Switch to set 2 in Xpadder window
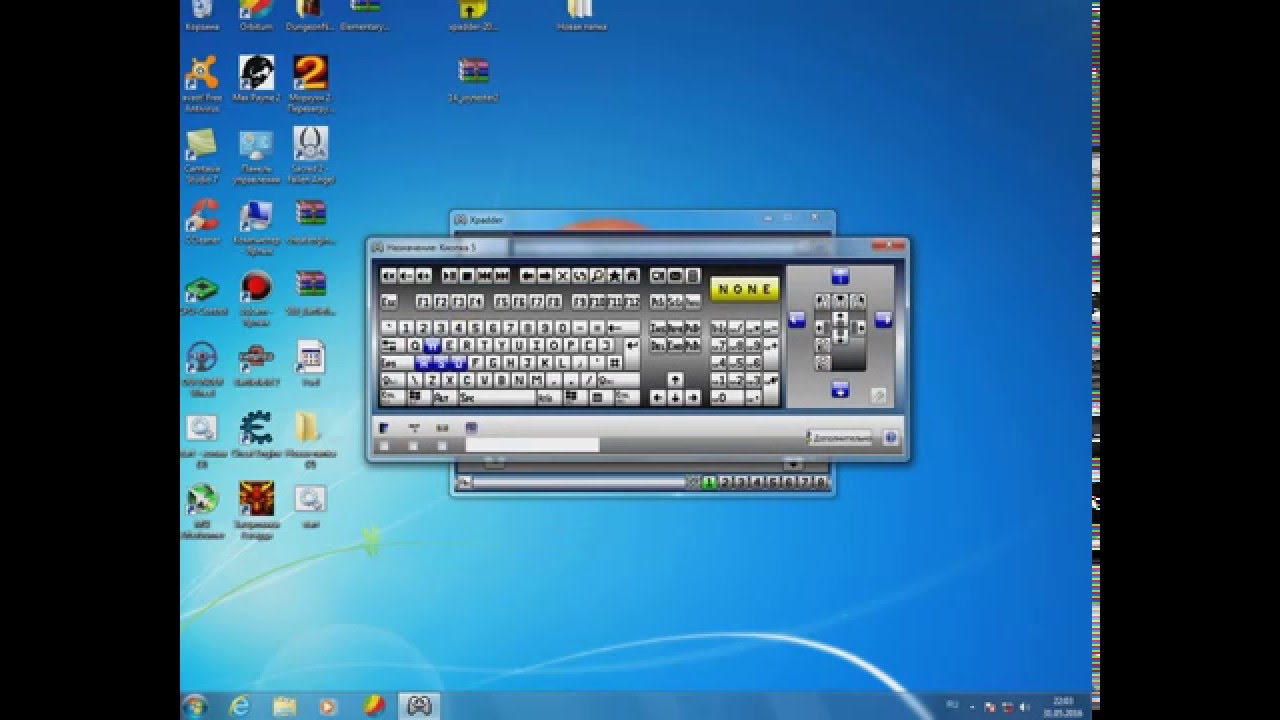Screen dimensions: 1280x720 [x=727, y=482]
